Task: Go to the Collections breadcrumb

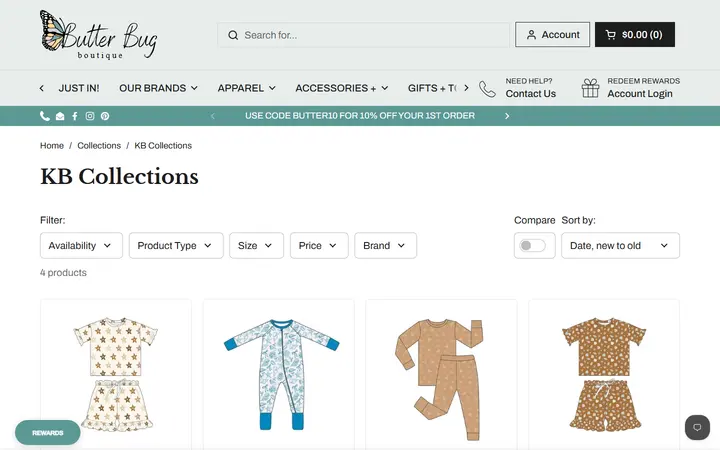Action: click(99, 146)
